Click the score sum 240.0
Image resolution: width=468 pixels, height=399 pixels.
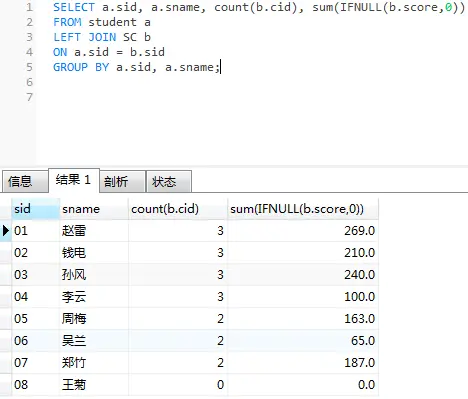coord(303,275)
